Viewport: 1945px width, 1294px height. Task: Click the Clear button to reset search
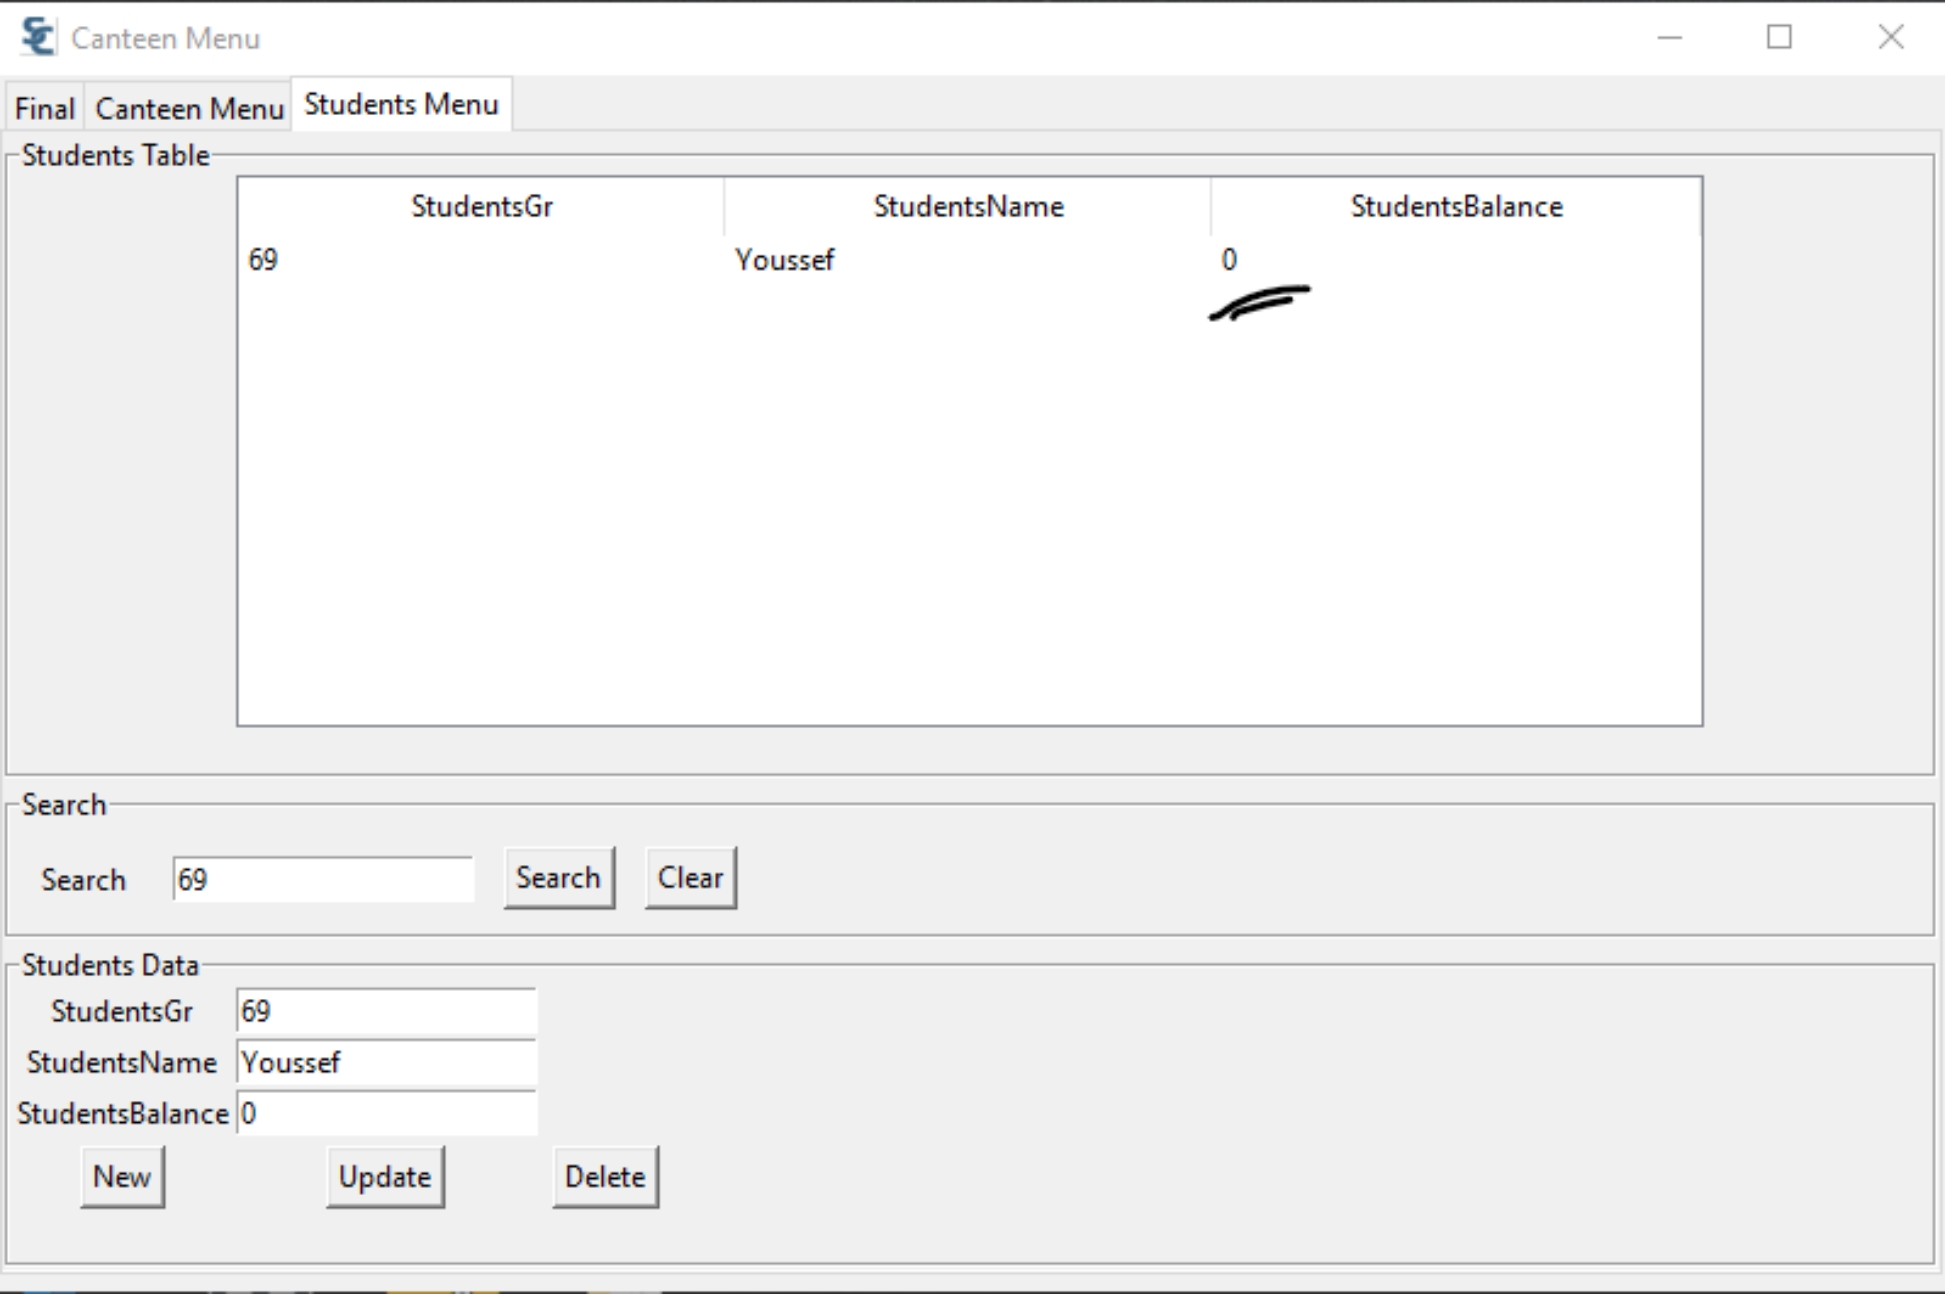pos(690,878)
